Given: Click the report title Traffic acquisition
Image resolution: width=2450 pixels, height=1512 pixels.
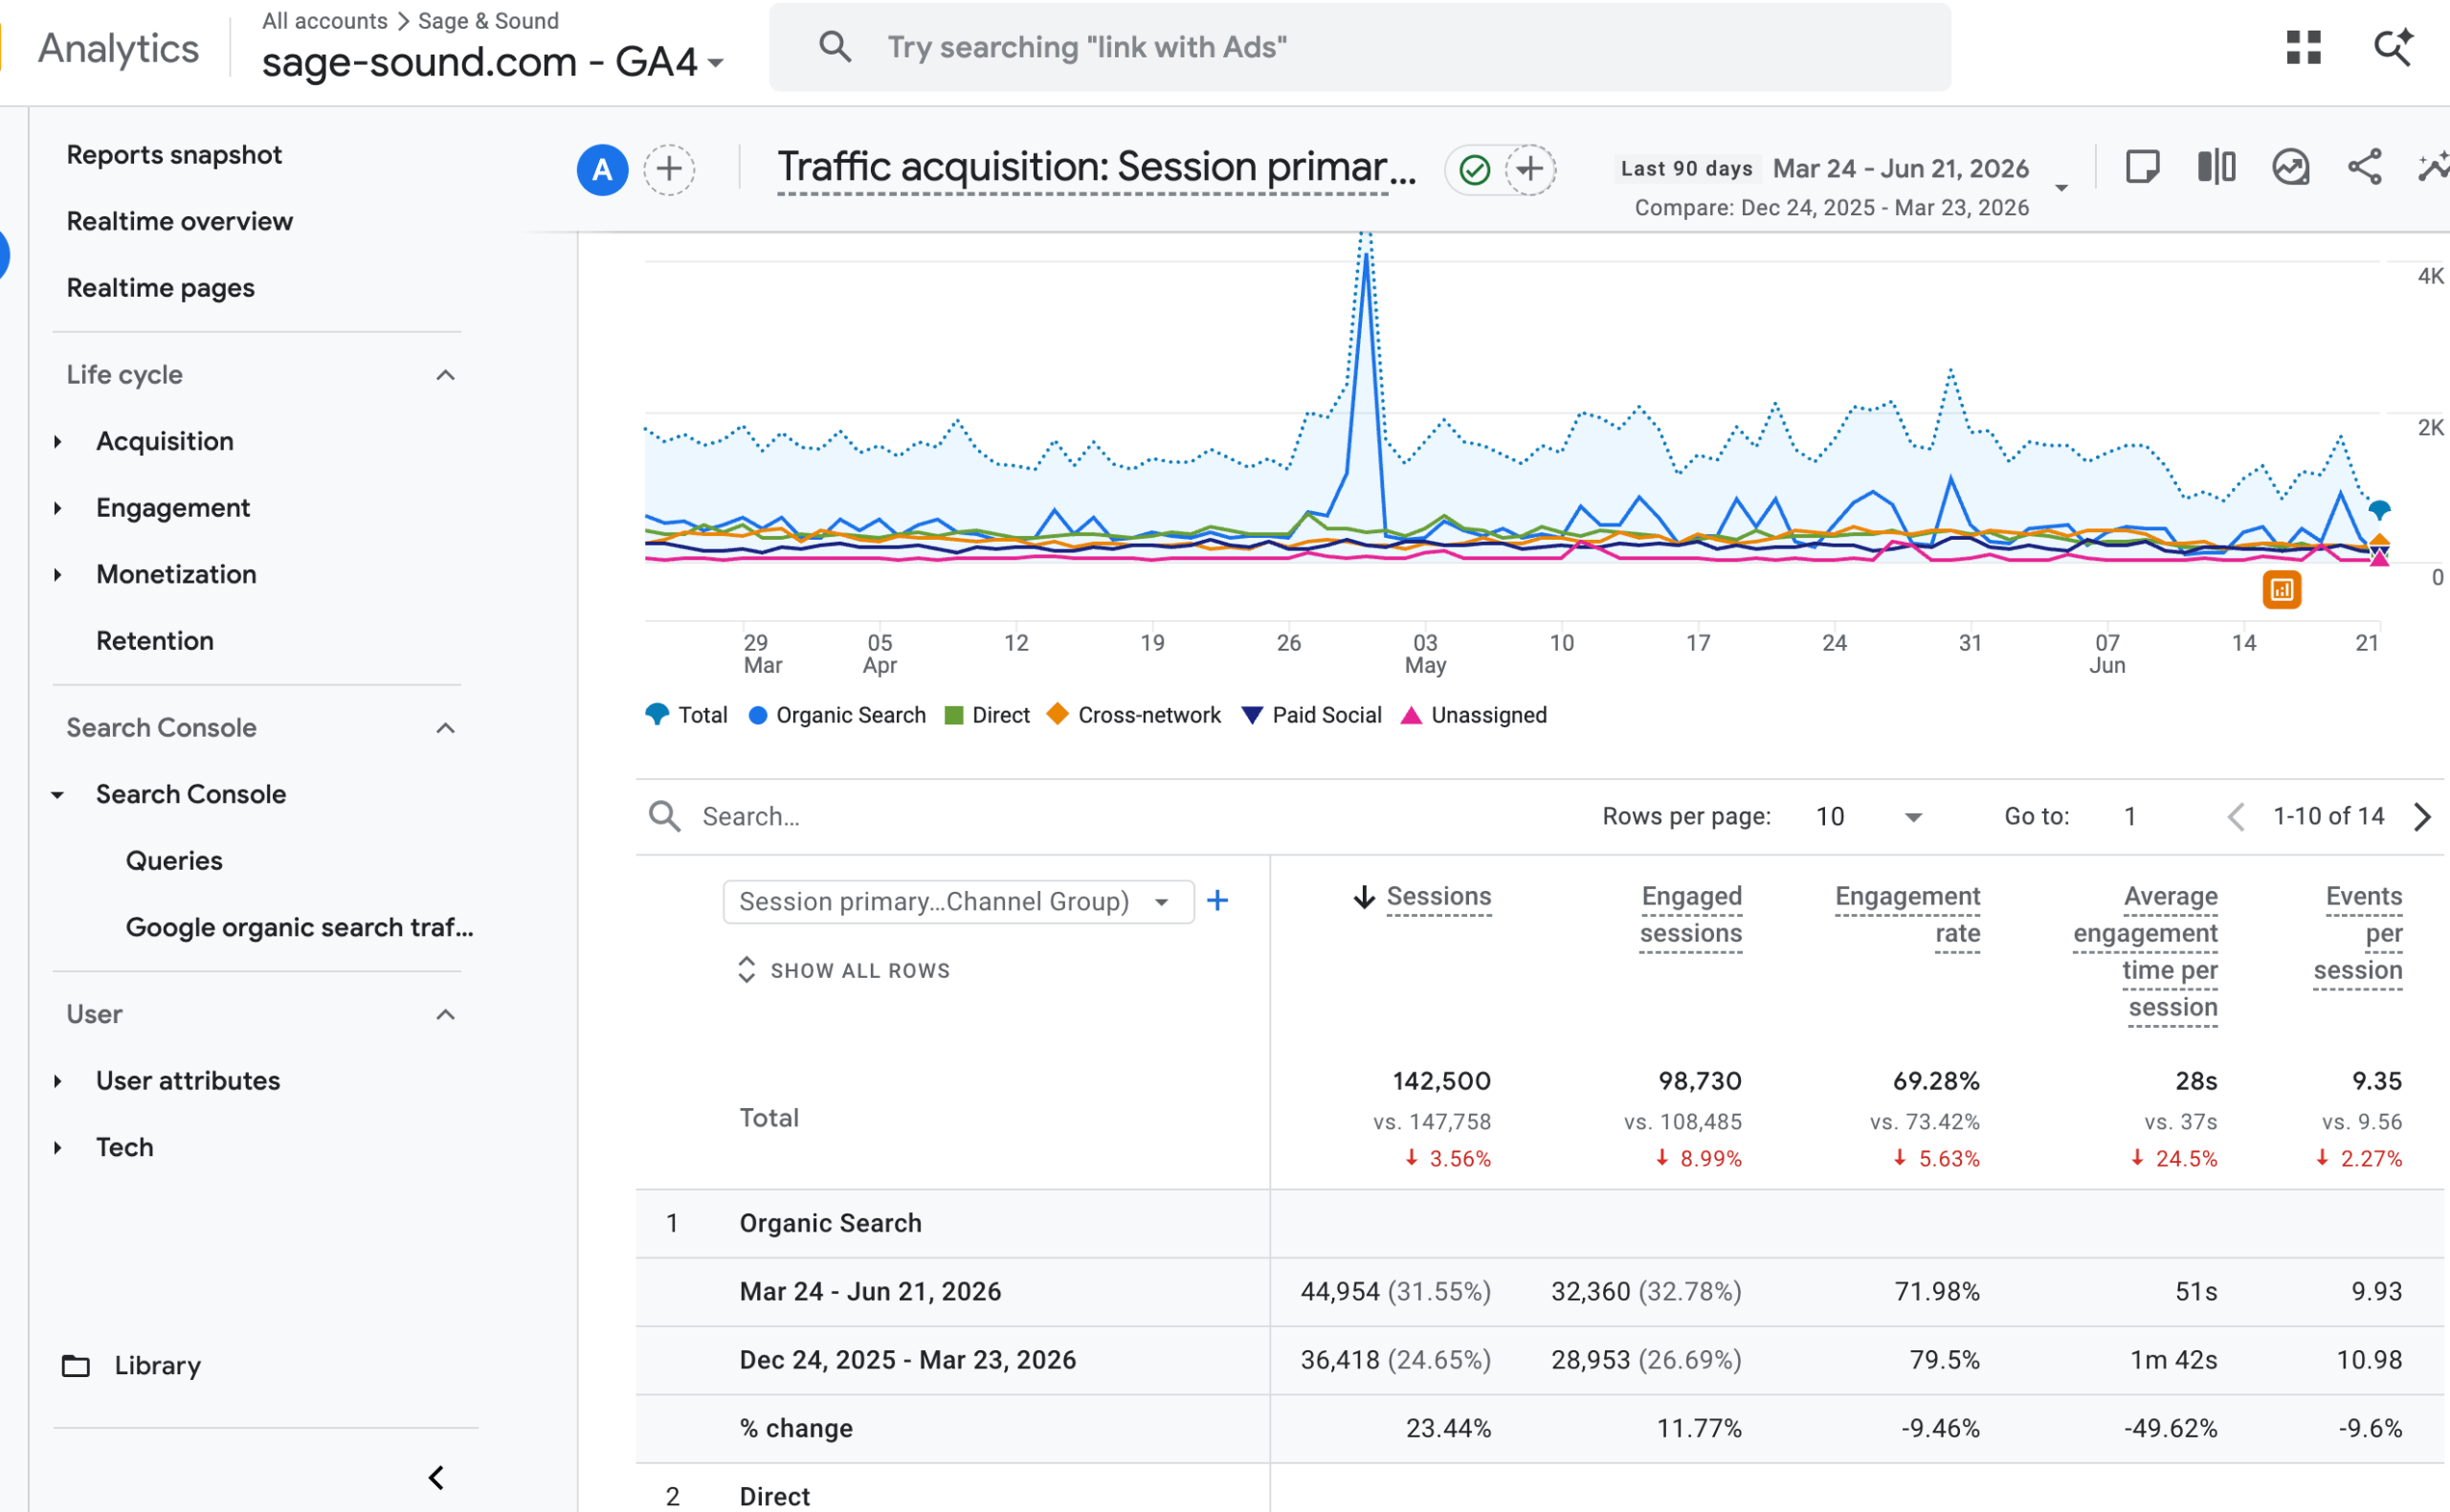Looking at the screenshot, I should click(x=1096, y=167).
